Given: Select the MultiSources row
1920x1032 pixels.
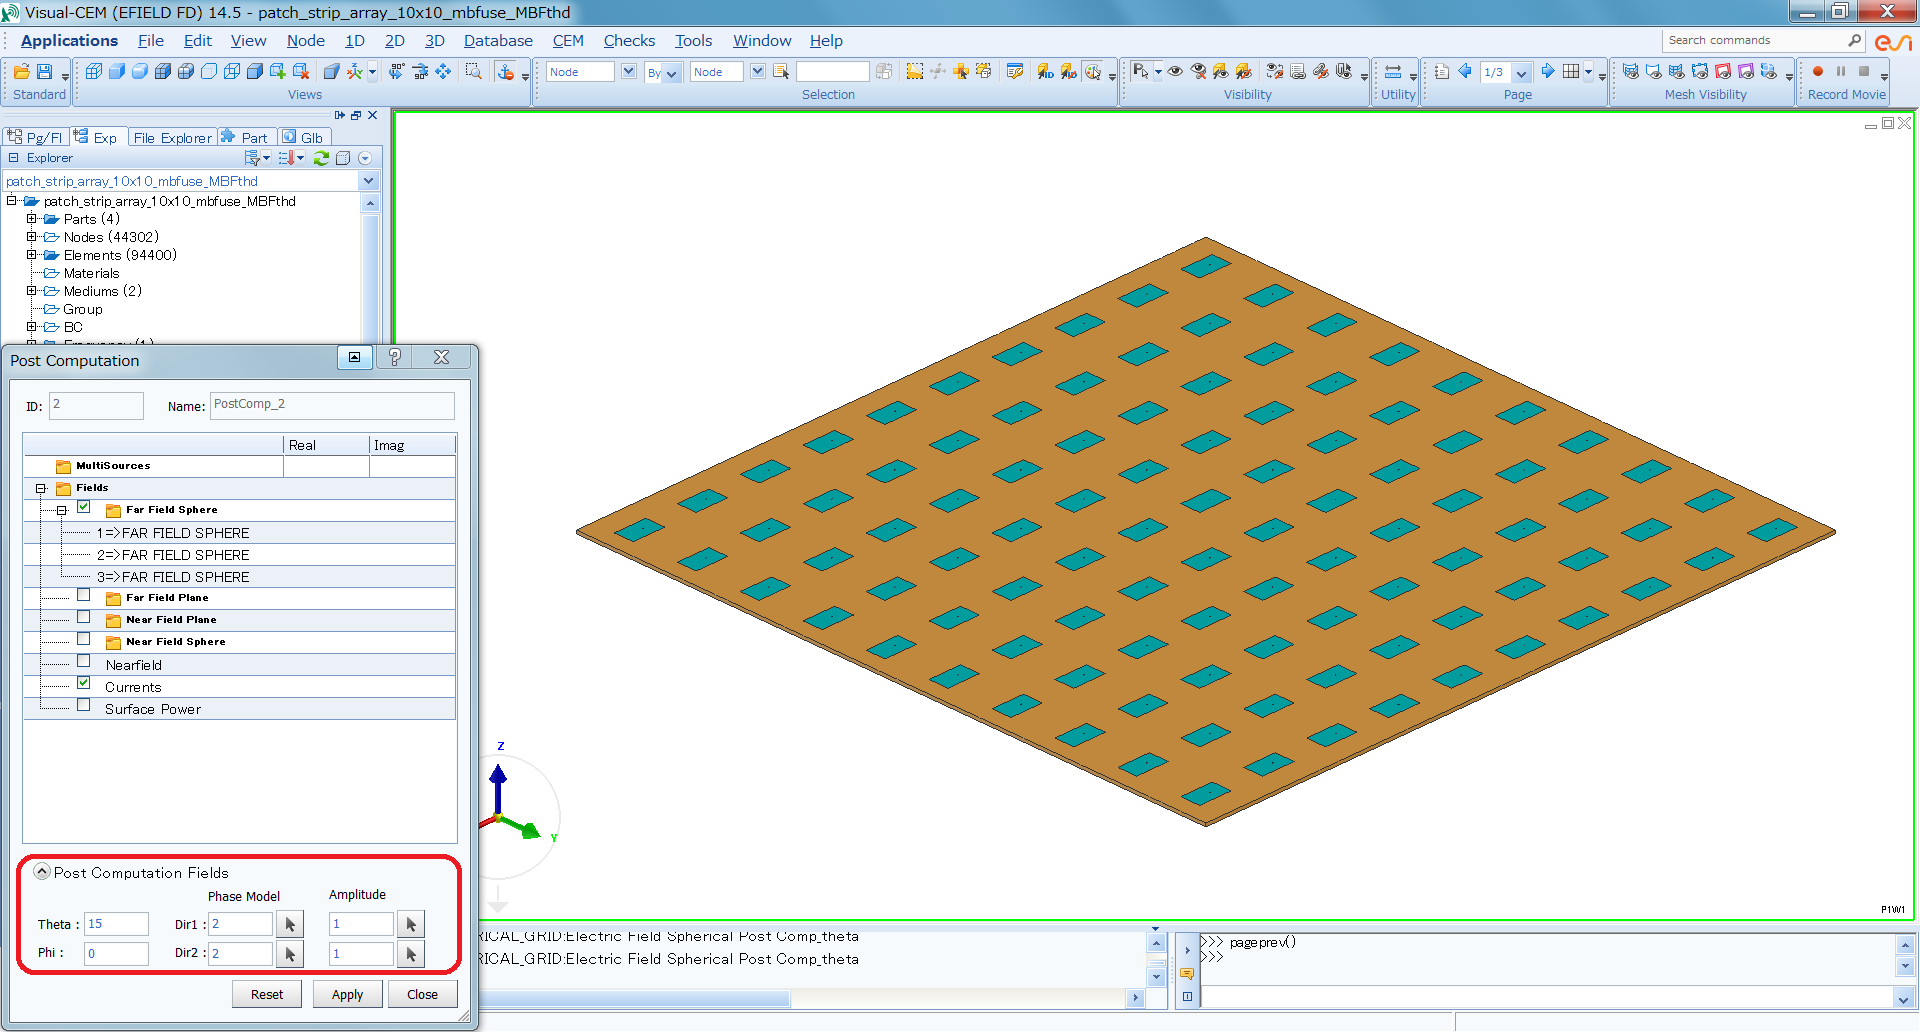Looking at the screenshot, I should tap(240, 466).
